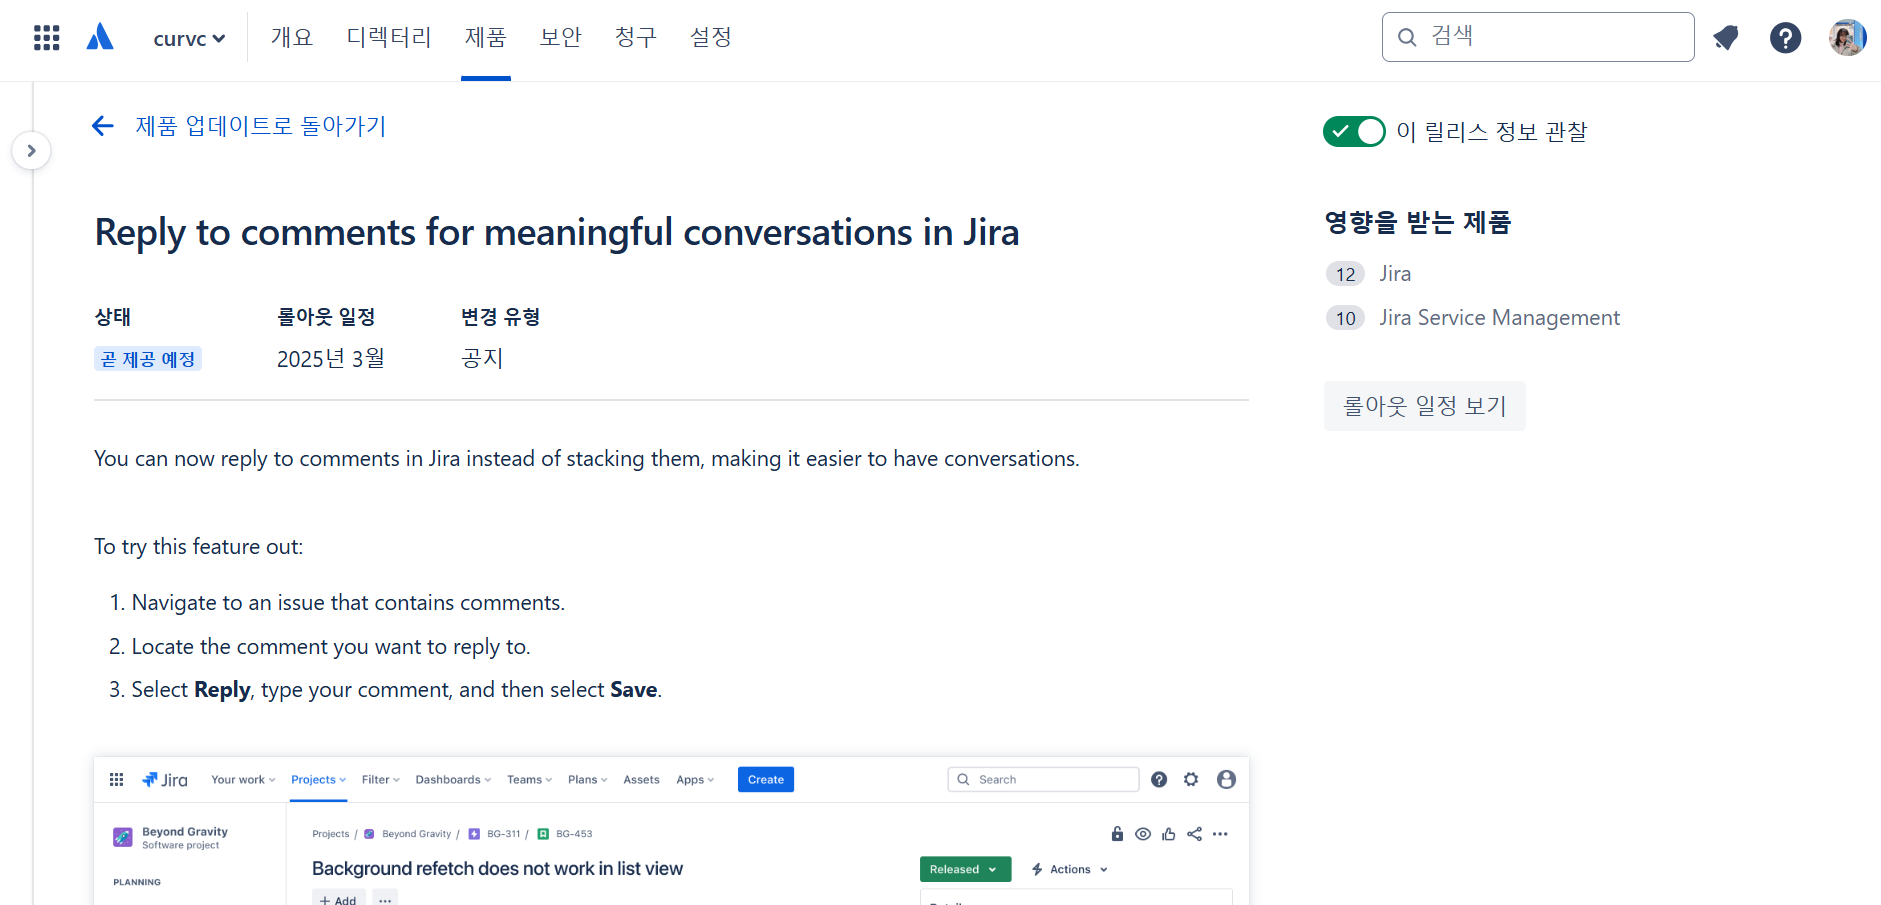Image resolution: width=1881 pixels, height=905 pixels.
Task: Click the 공지 change type value
Action: (x=482, y=359)
